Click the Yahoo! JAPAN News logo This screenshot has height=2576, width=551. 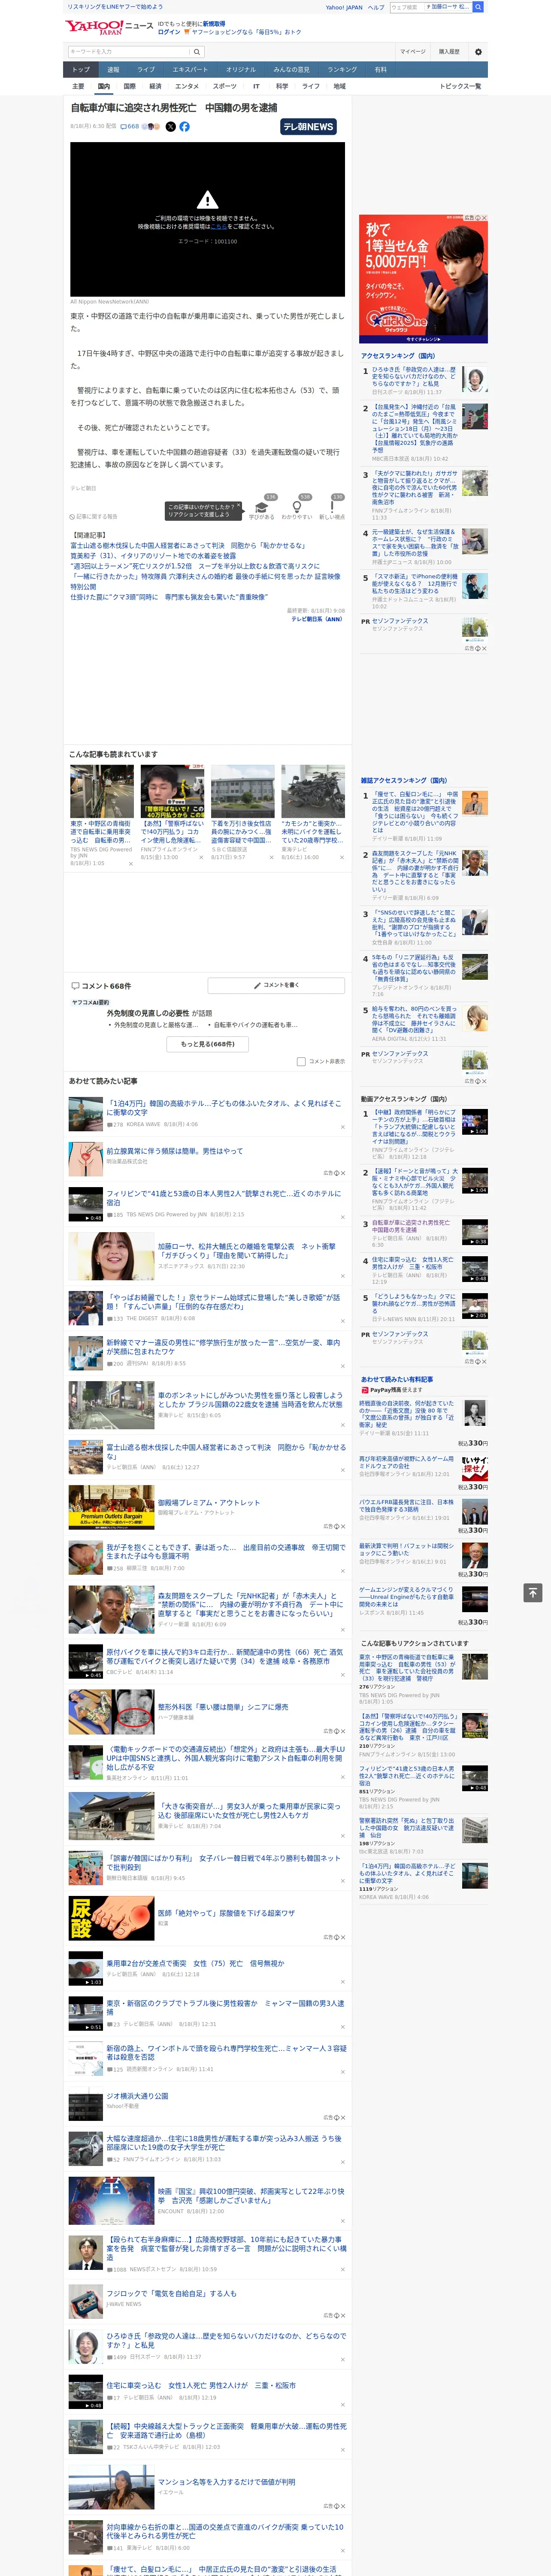click(109, 27)
